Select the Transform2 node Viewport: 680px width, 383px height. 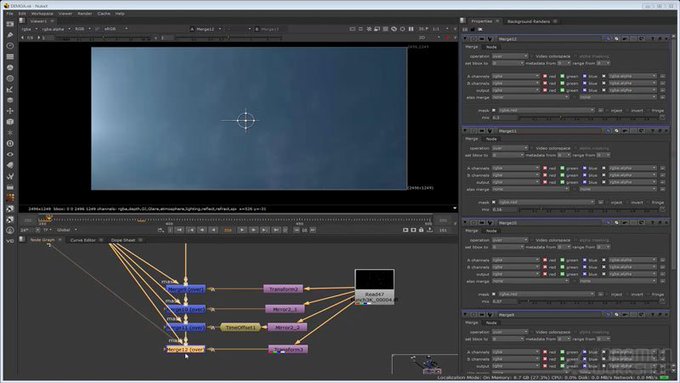tap(283, 288)
